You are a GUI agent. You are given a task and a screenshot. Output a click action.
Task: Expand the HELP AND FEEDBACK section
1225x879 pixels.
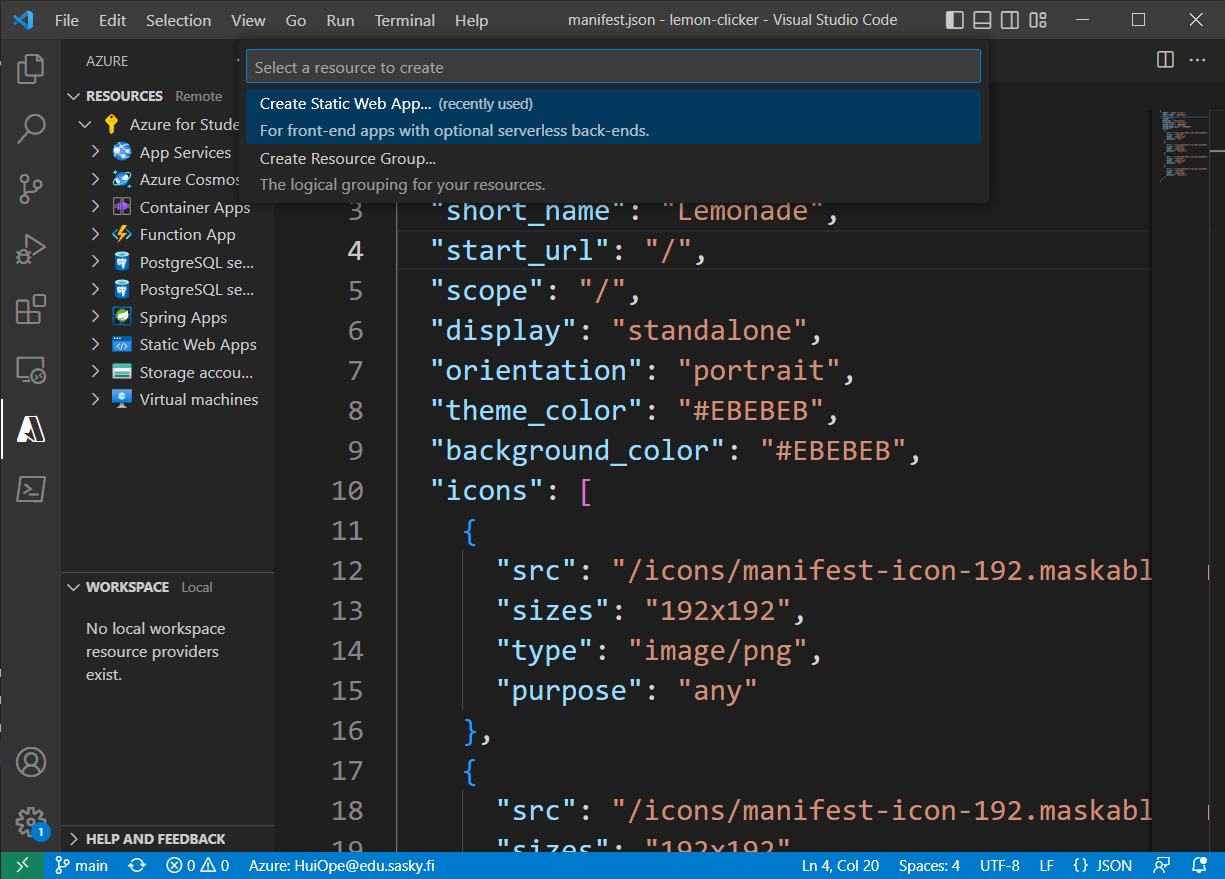(73, 839)
